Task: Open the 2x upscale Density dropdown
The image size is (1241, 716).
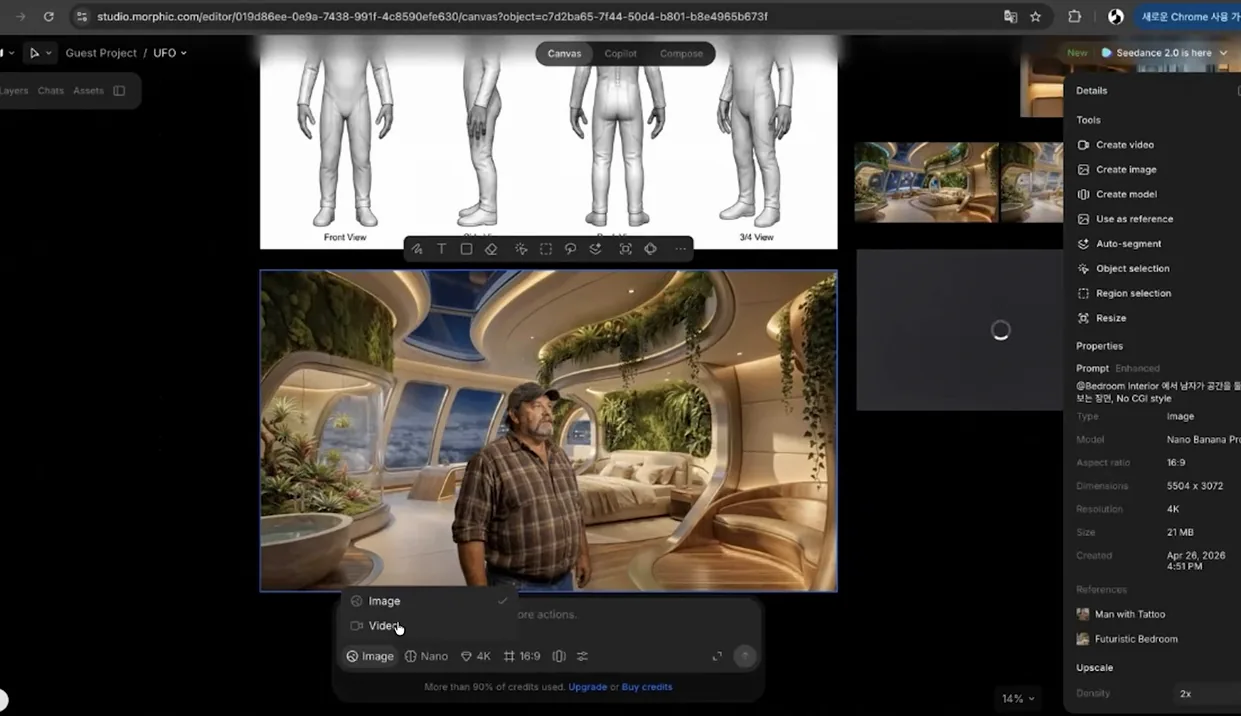Action: [1205, 694]
